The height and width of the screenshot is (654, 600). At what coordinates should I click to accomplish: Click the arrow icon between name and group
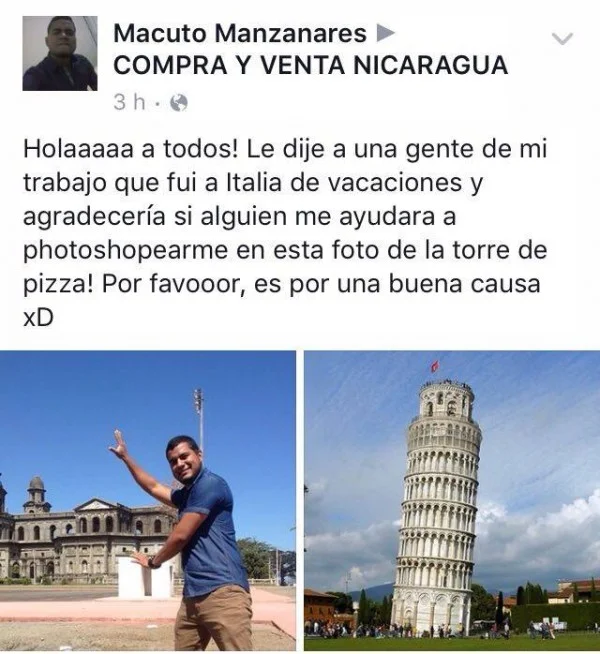tap(385, 33)
